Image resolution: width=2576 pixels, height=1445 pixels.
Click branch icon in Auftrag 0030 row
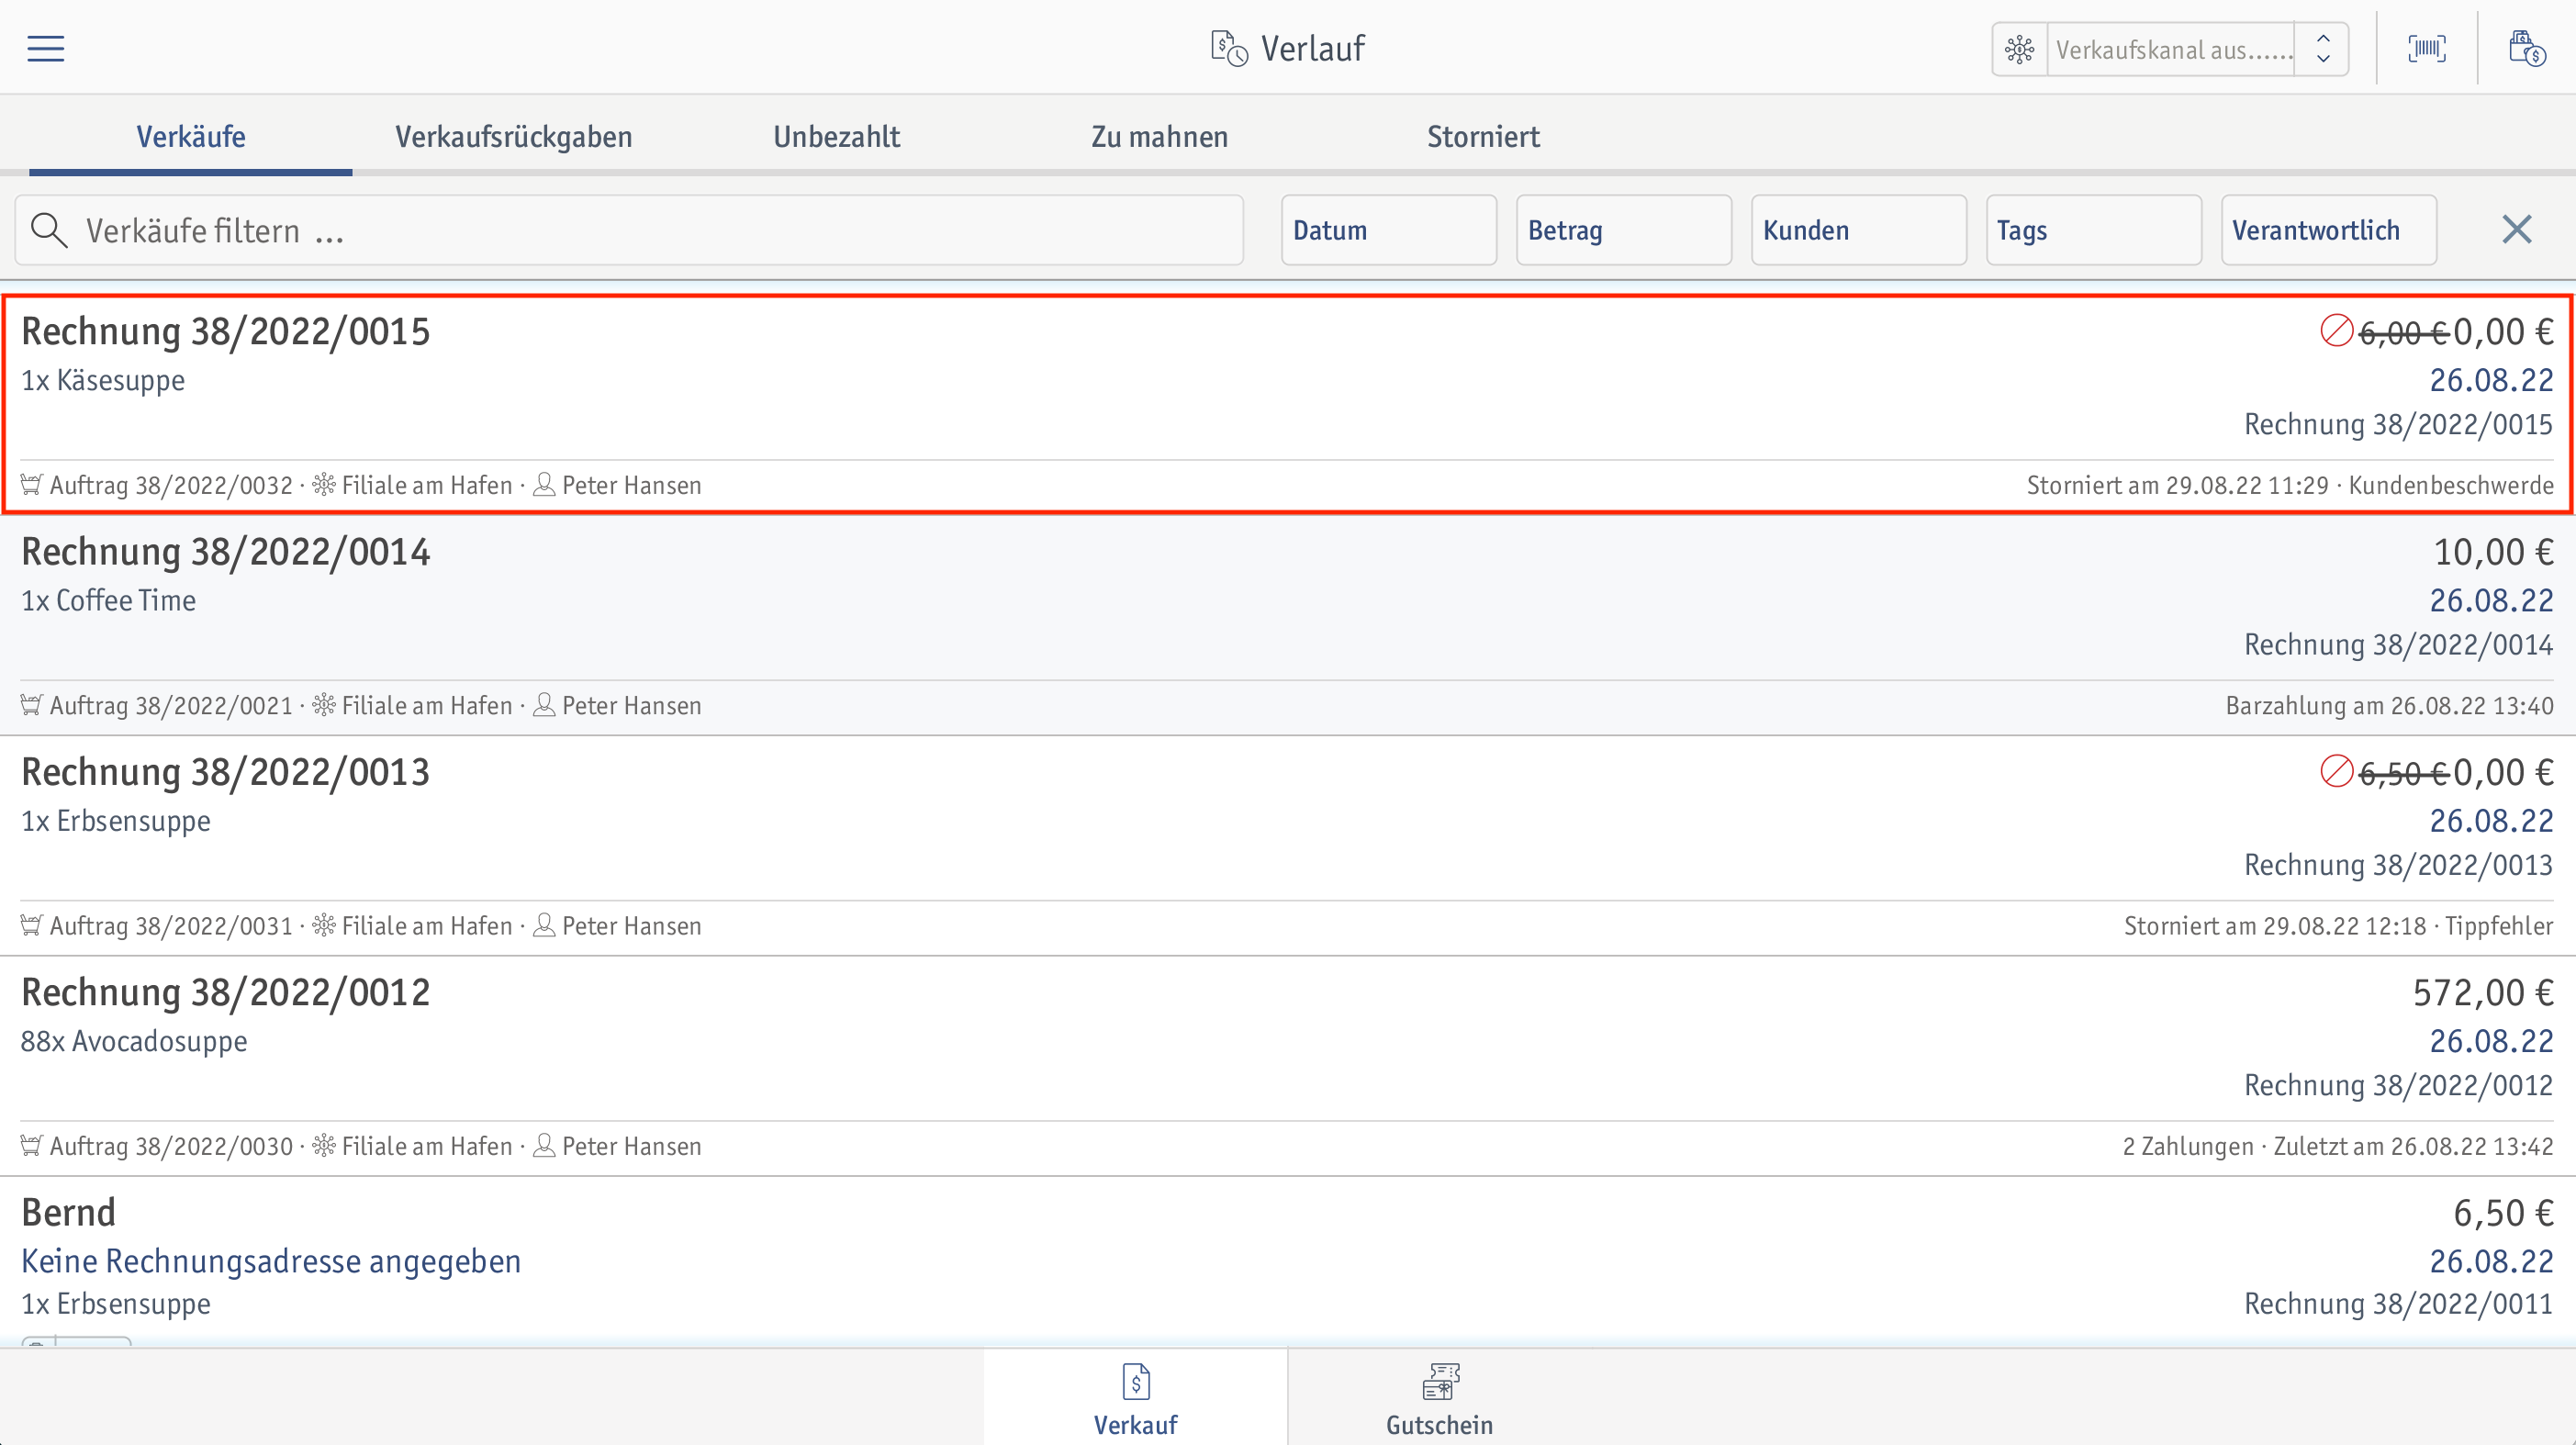pos(324,1145)
